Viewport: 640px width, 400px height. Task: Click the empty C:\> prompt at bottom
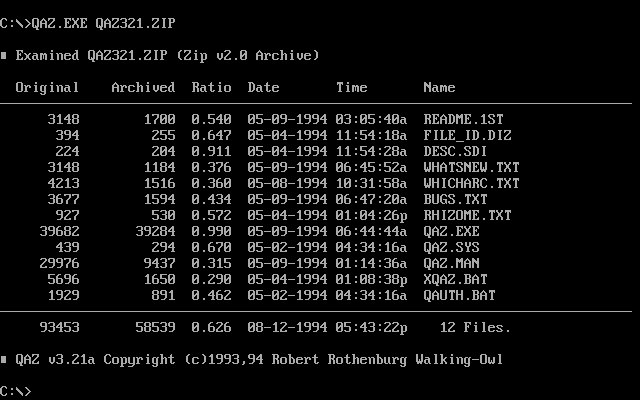[x=16, y=391]
